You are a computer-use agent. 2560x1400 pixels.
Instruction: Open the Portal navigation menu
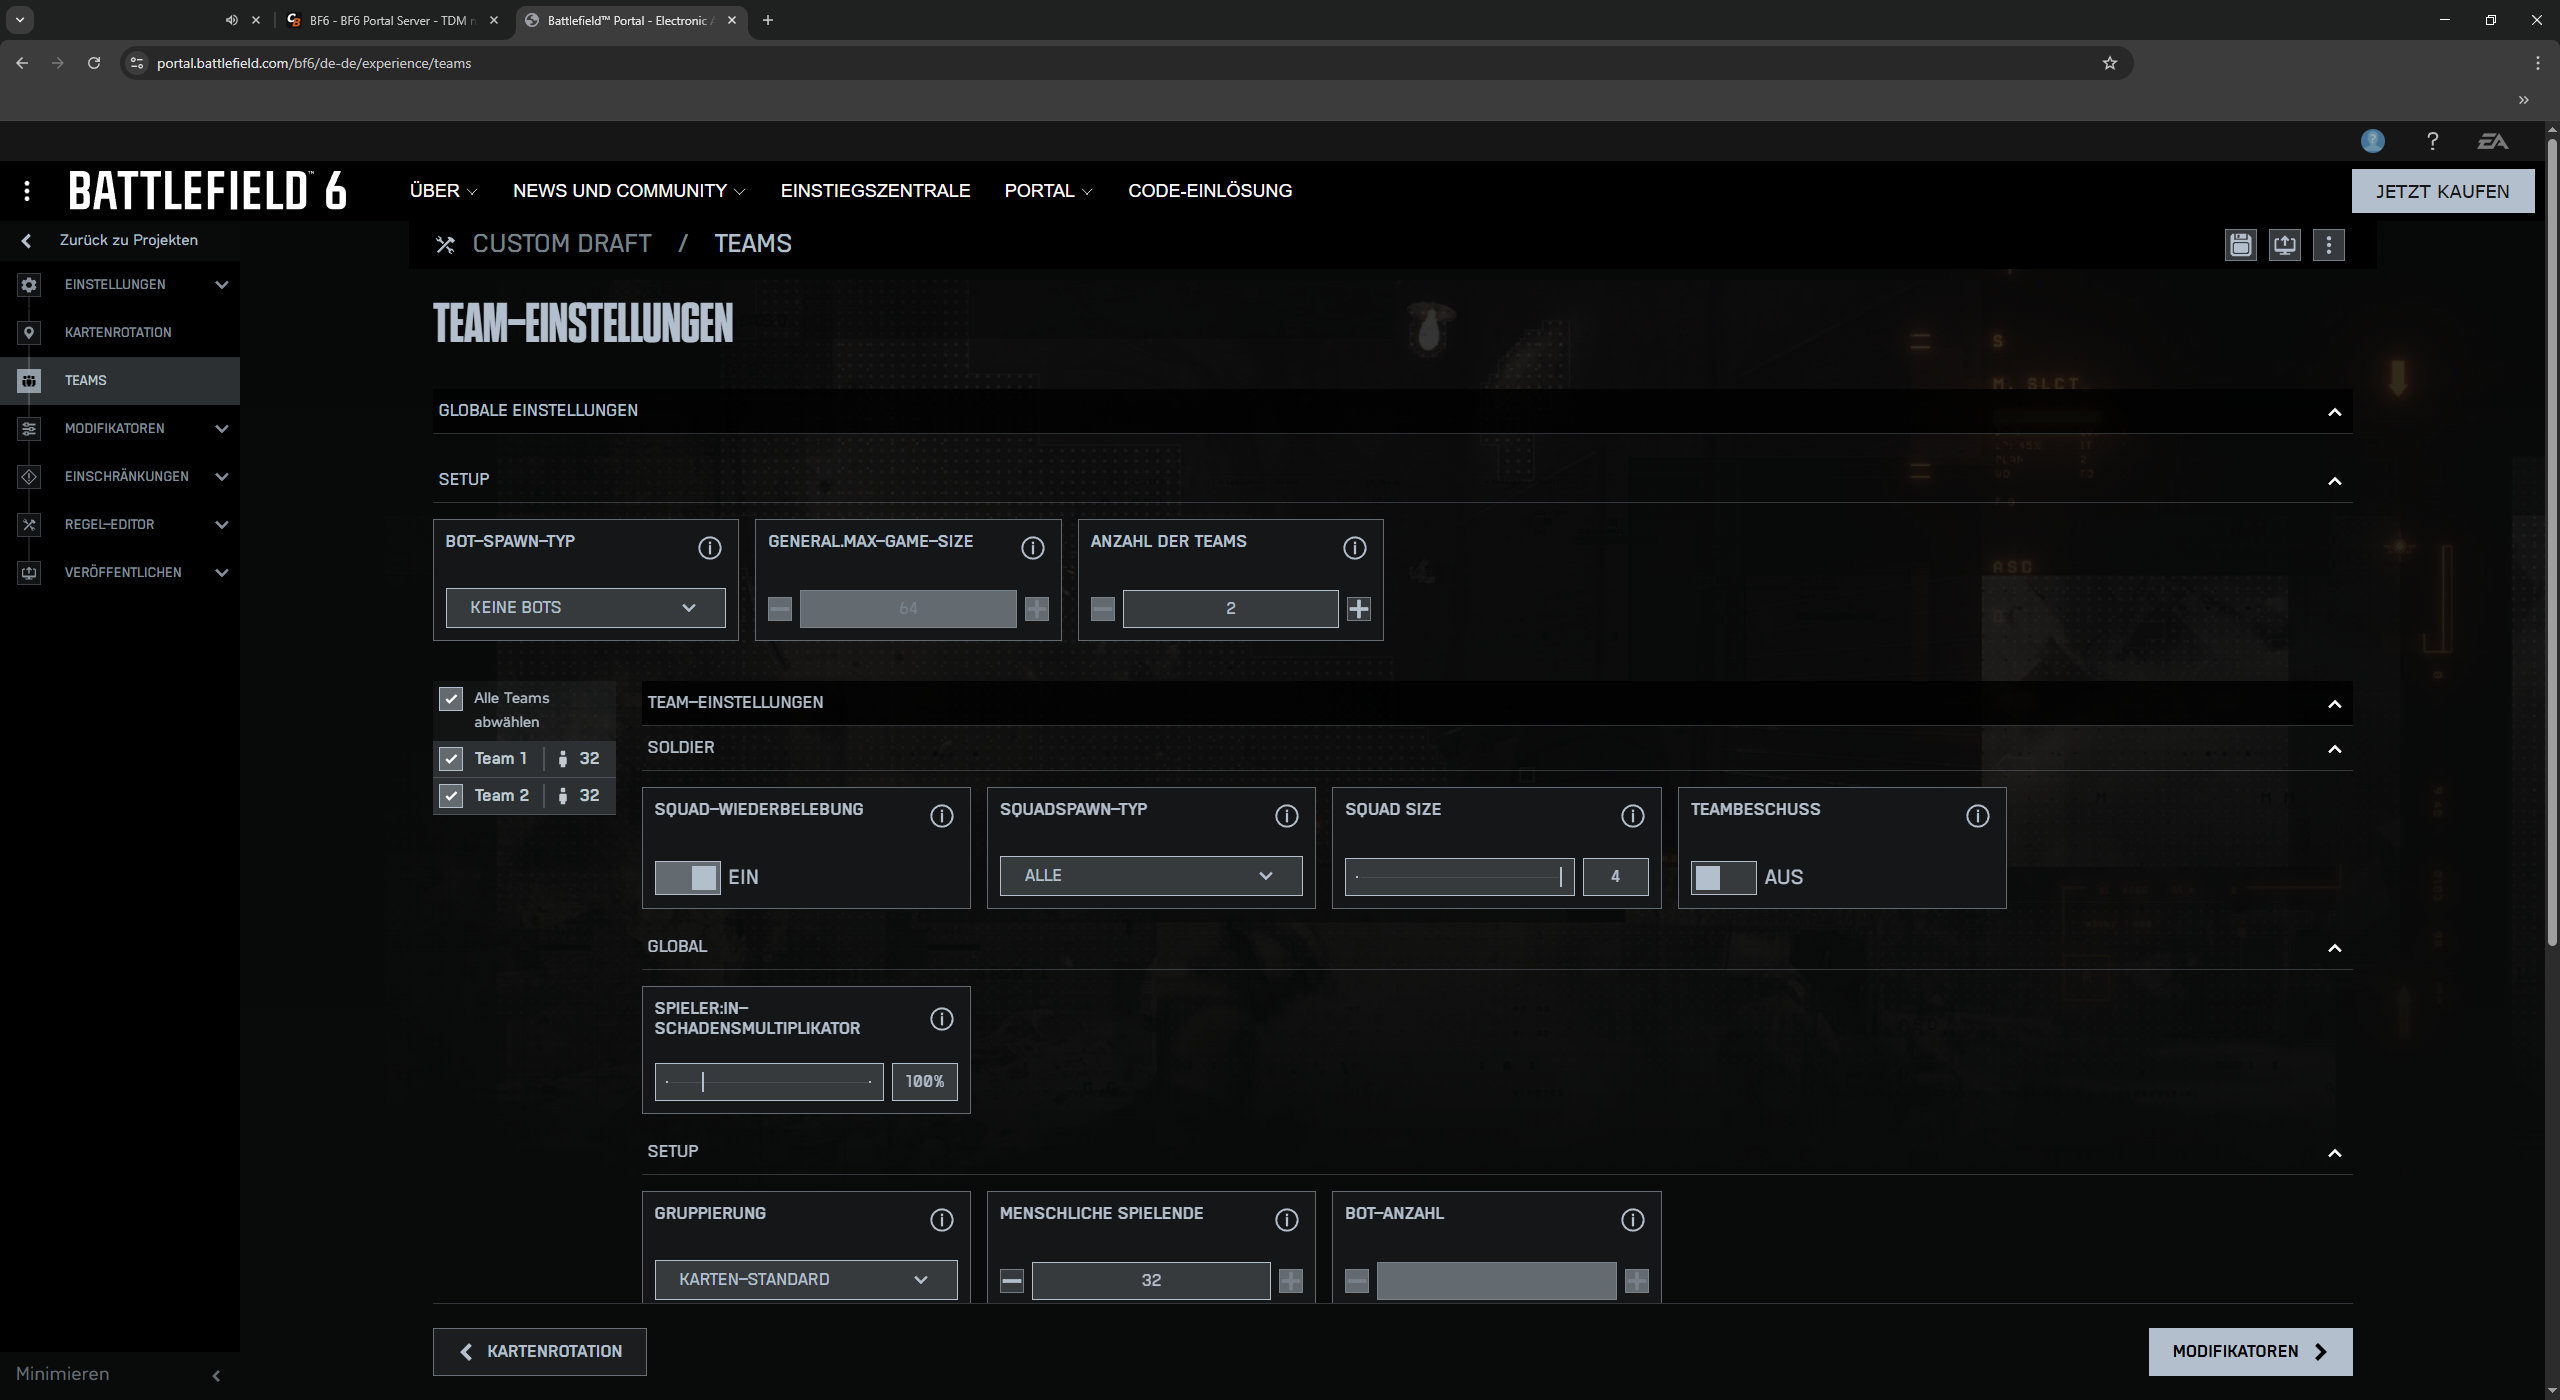click(x=1047, y=190)
